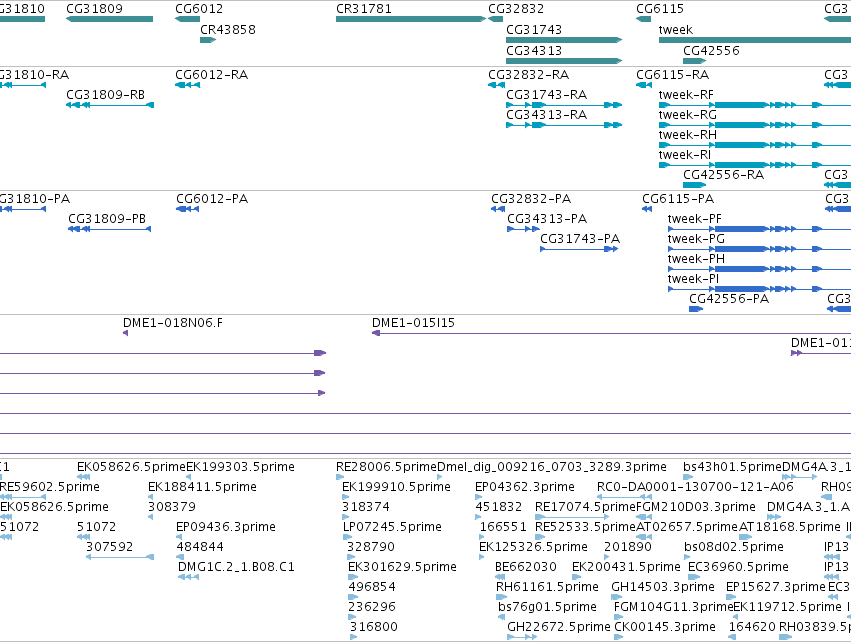Click the CG31809-PB protein glyph
Viewport: 851px width, 642px height.
pyautogui.click(x=109, y=229)
